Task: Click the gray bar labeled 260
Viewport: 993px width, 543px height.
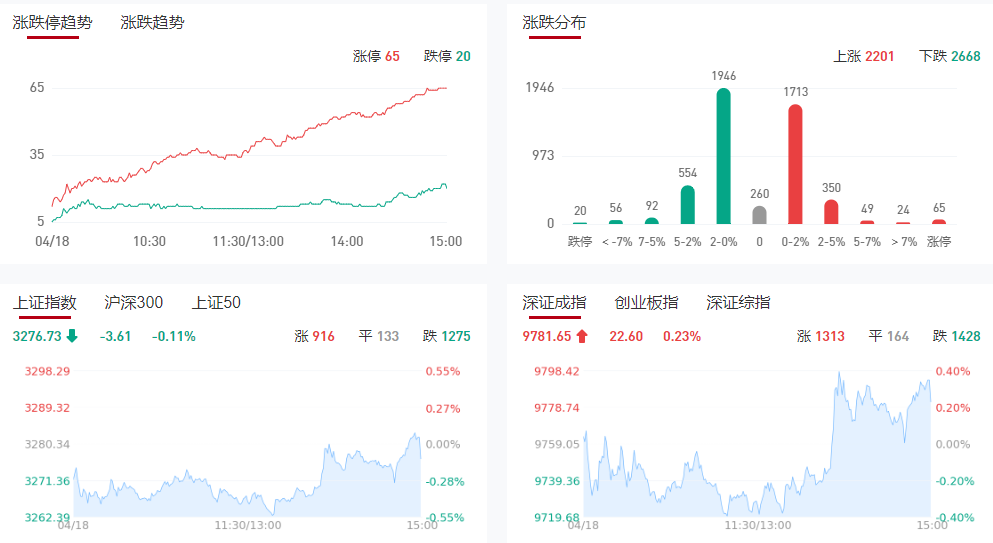Action: [x=760, y=214]
